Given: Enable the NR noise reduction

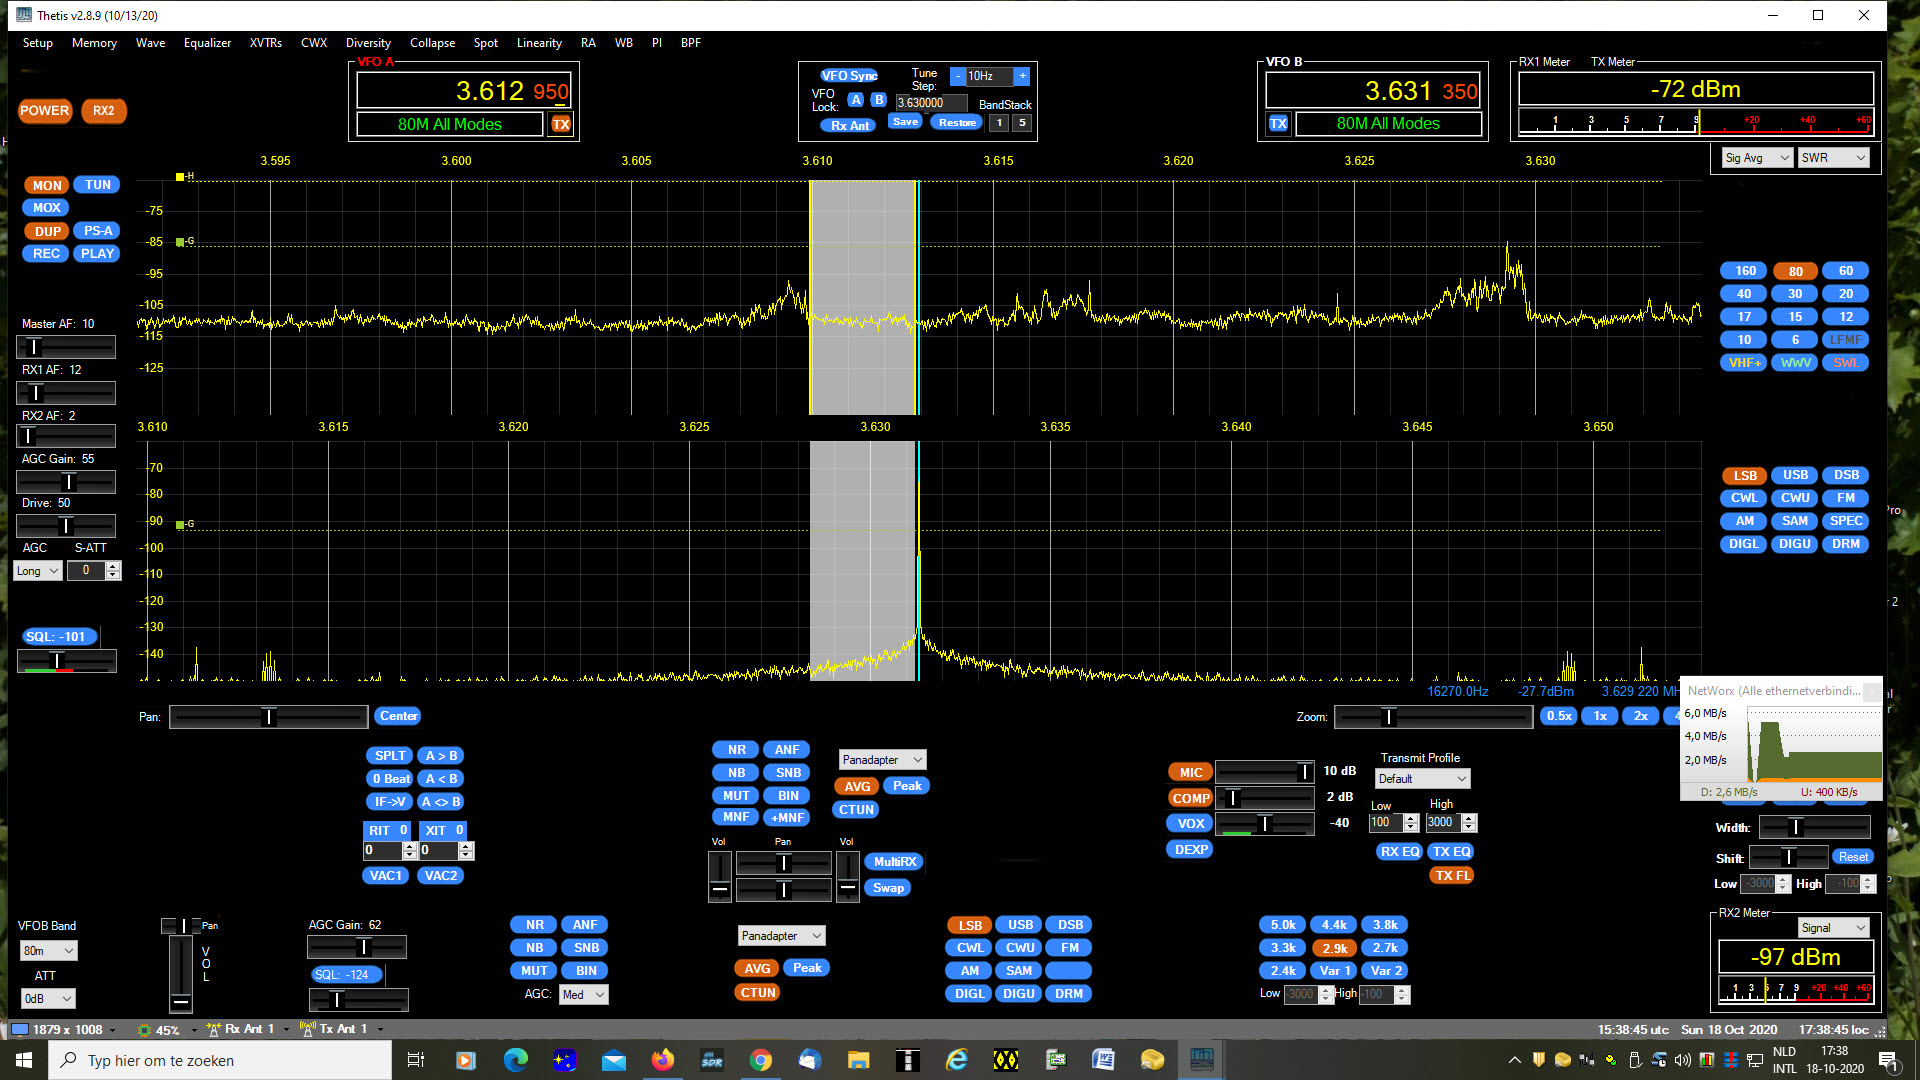Looking at the screenshot, I should click(736, 748).
